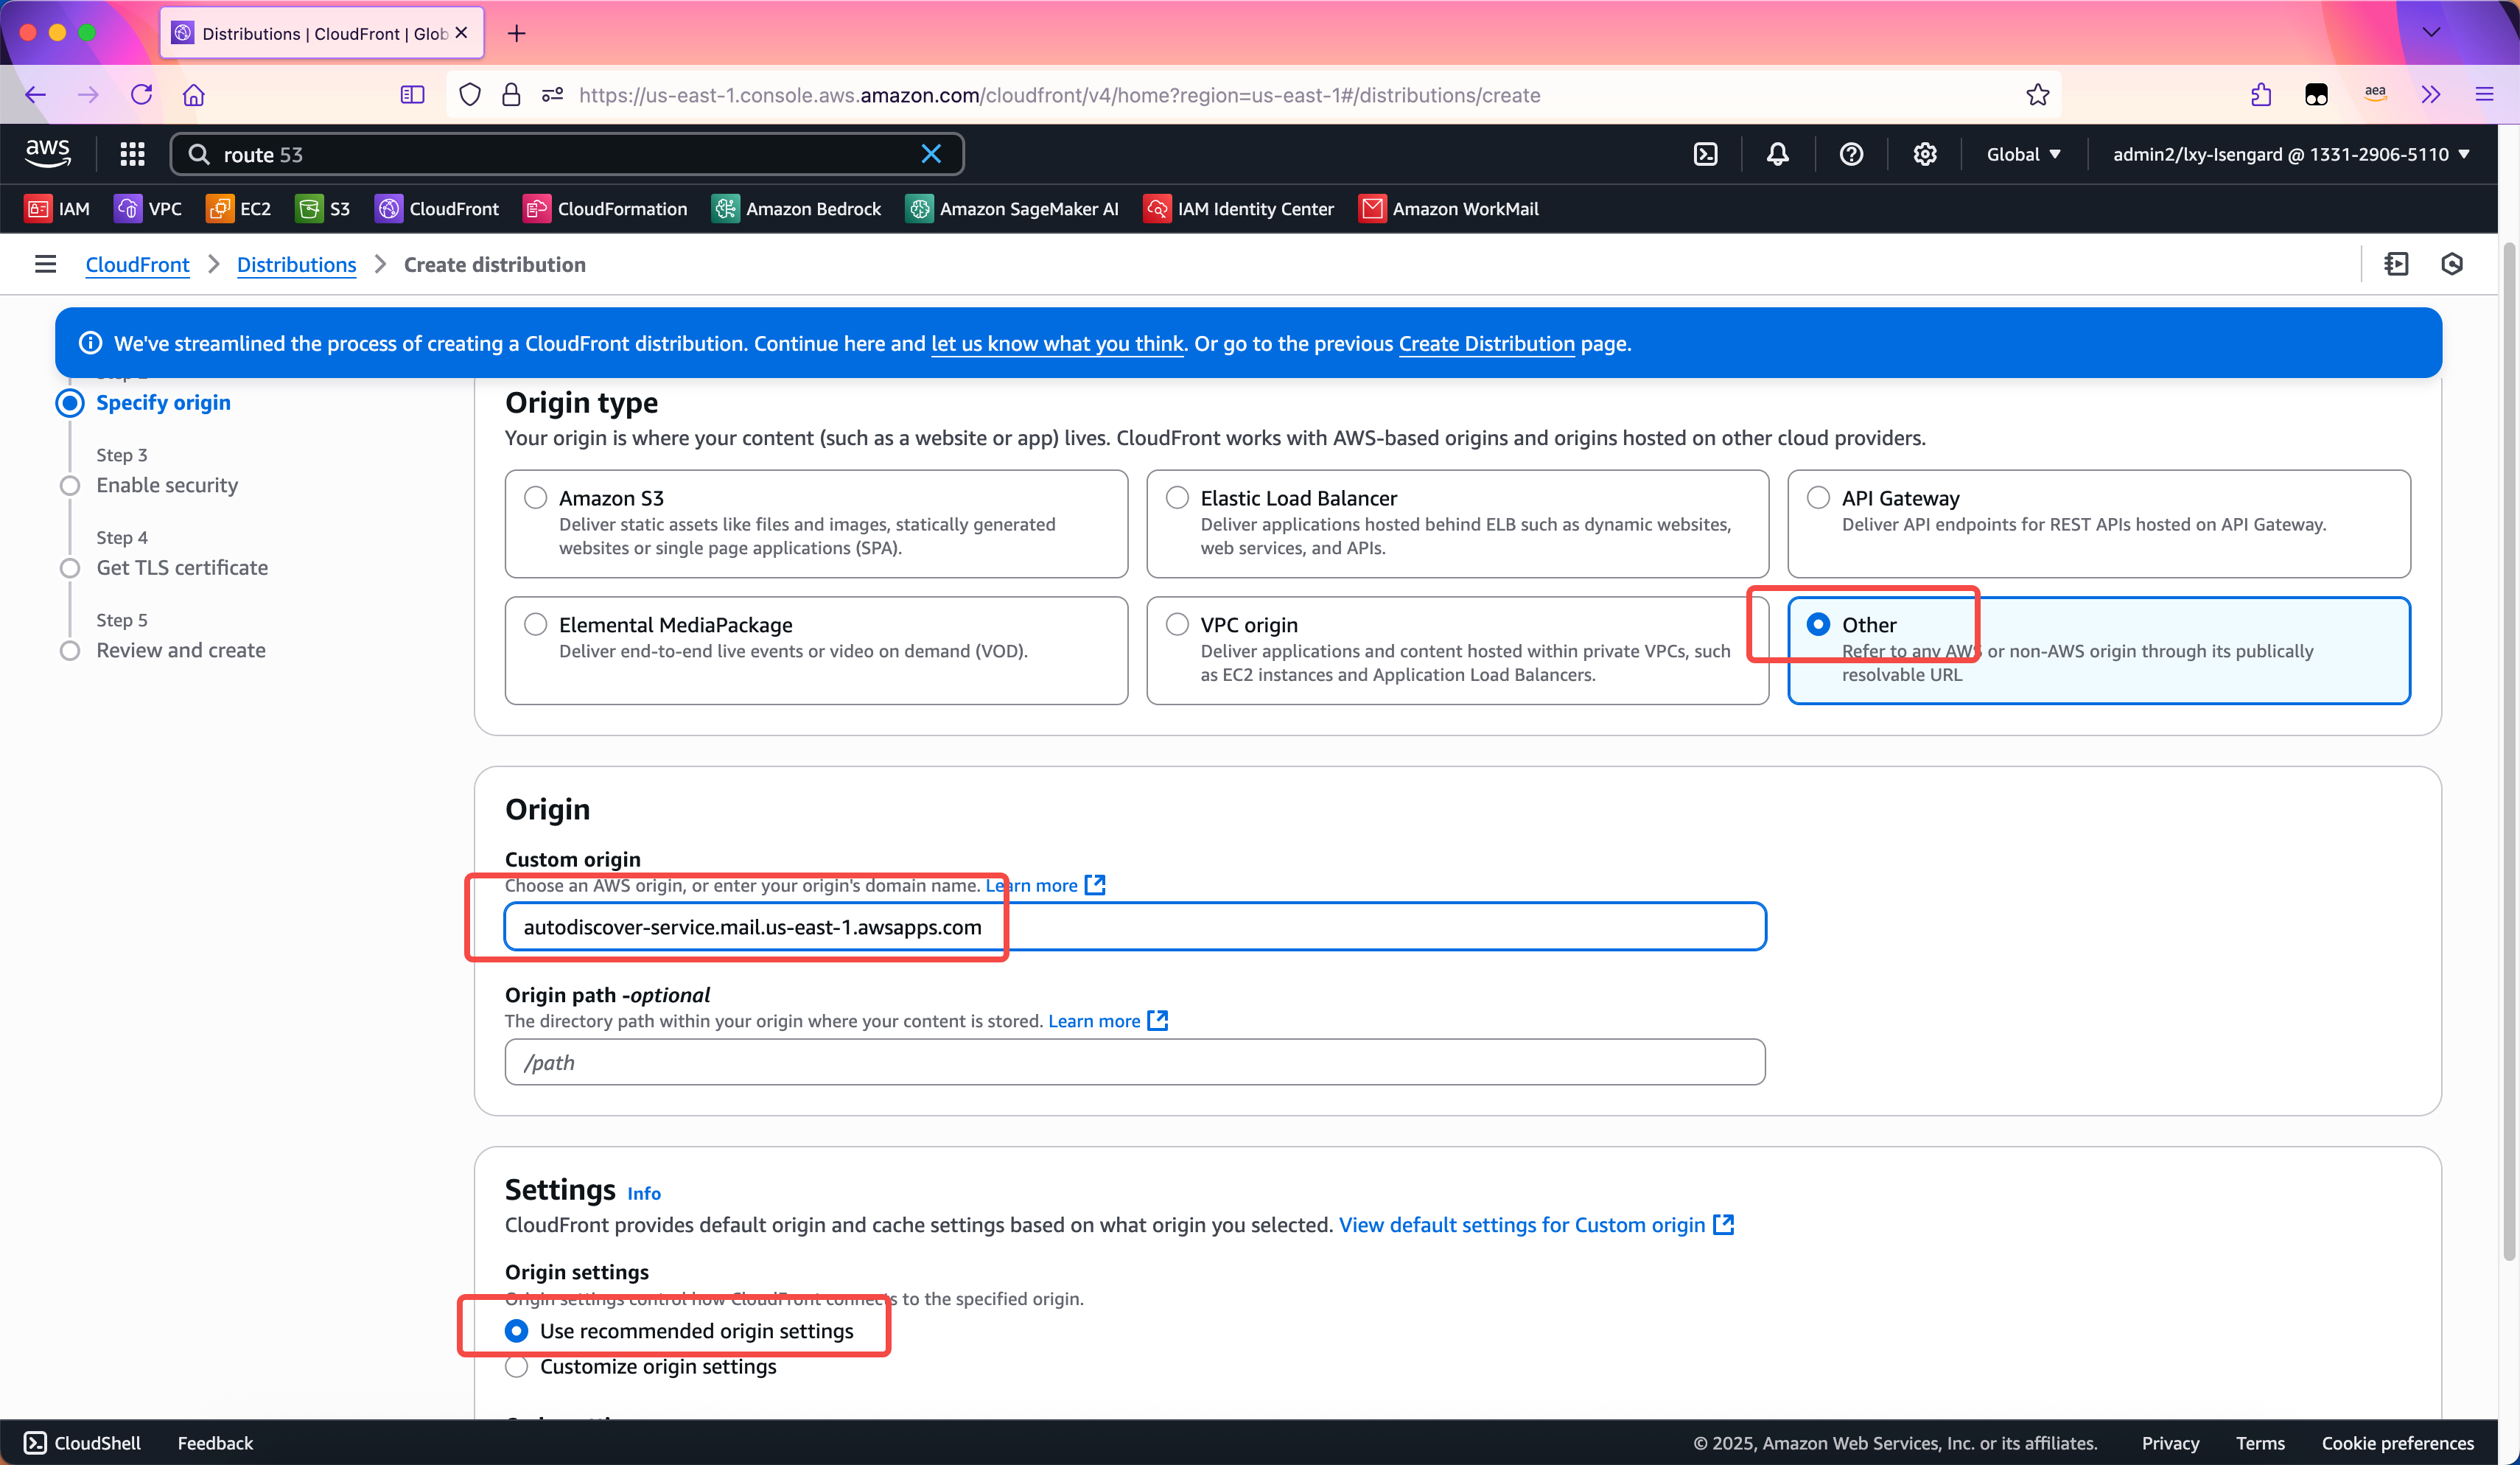The image size is (2520, 1465).
Task: Open the notifications bell
Action: pyautogui.click(x=1778, y=154)
